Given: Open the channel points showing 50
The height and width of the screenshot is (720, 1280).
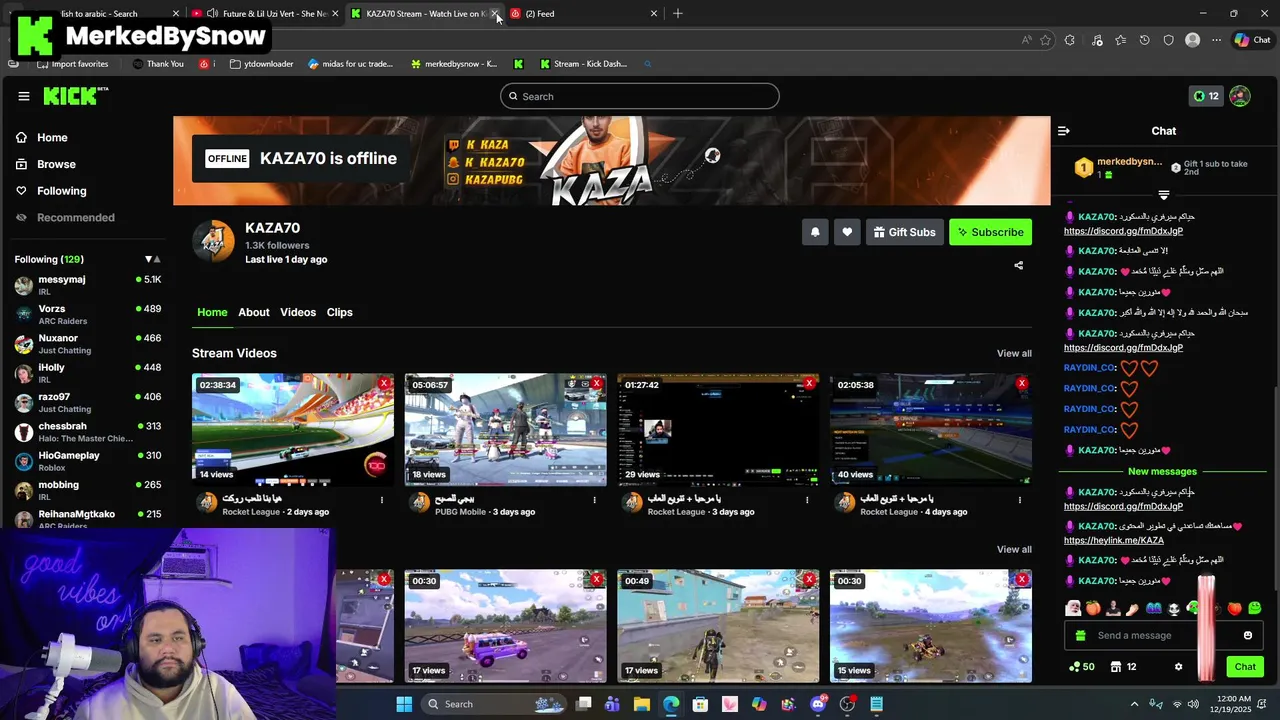Looking at the screenshot, I should coord(1081,667).
